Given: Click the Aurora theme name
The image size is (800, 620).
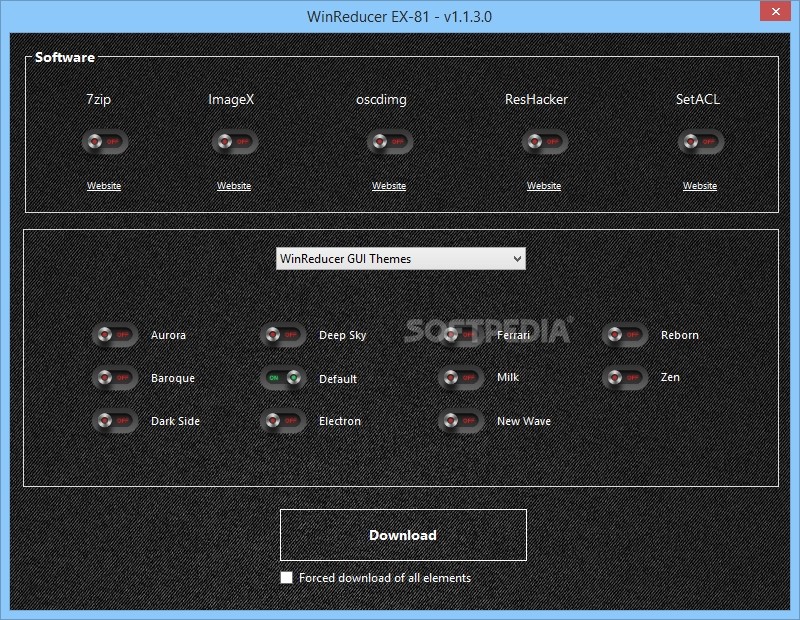Looking at the screenshot, I should pos(168,335).
